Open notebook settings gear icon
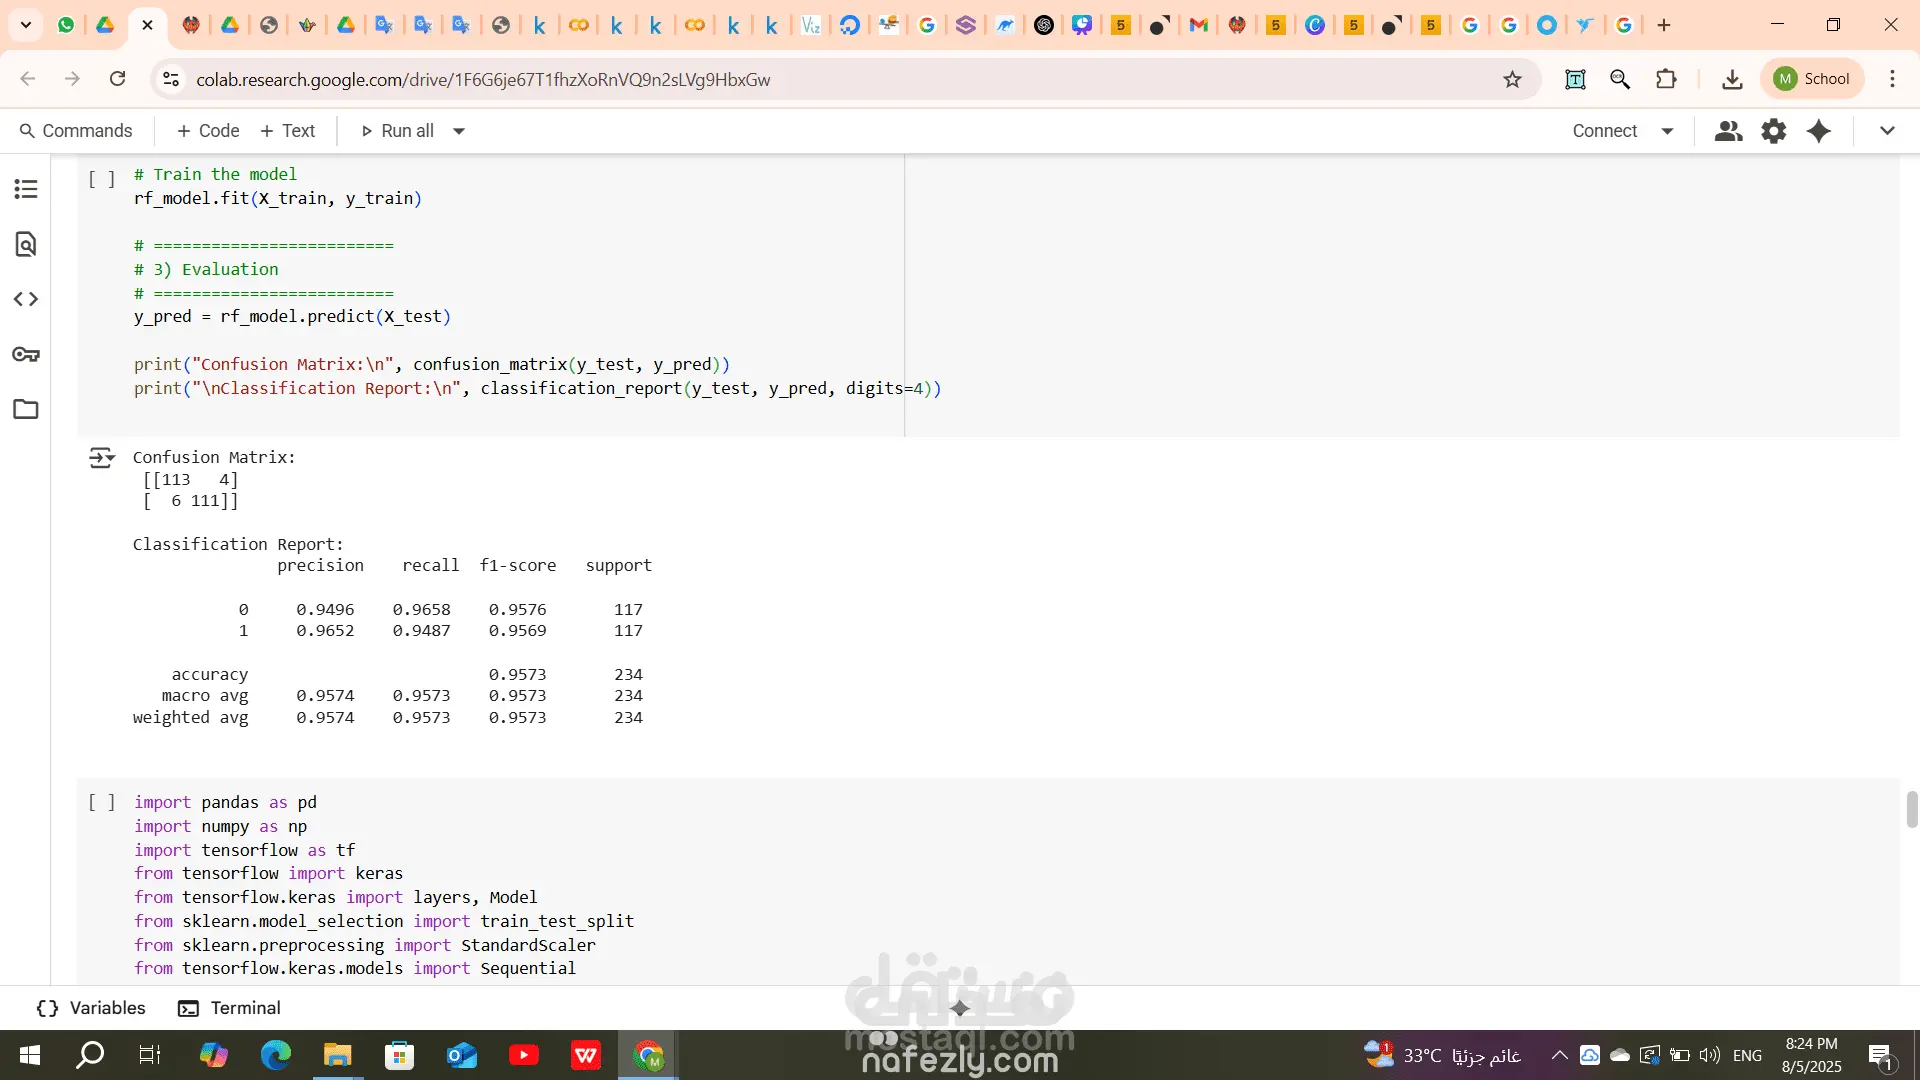 tap(1773, 131)
